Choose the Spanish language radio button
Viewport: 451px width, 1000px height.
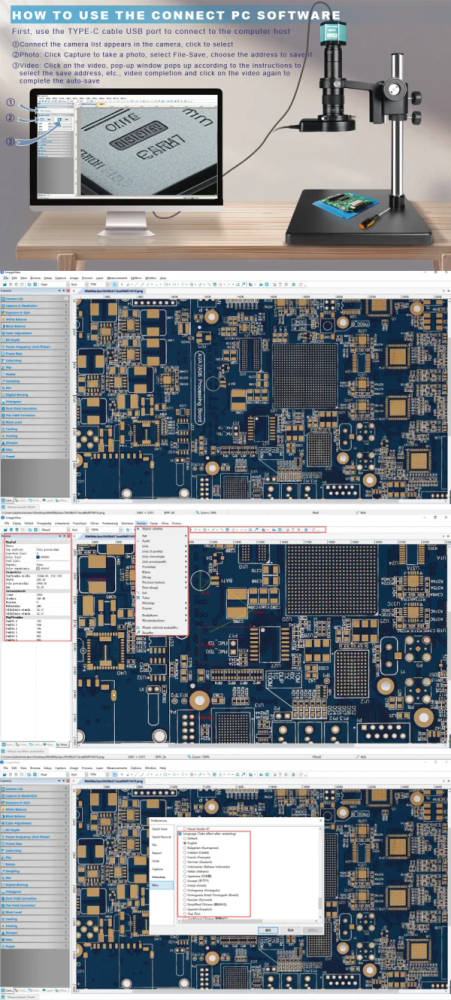point(185,909)
